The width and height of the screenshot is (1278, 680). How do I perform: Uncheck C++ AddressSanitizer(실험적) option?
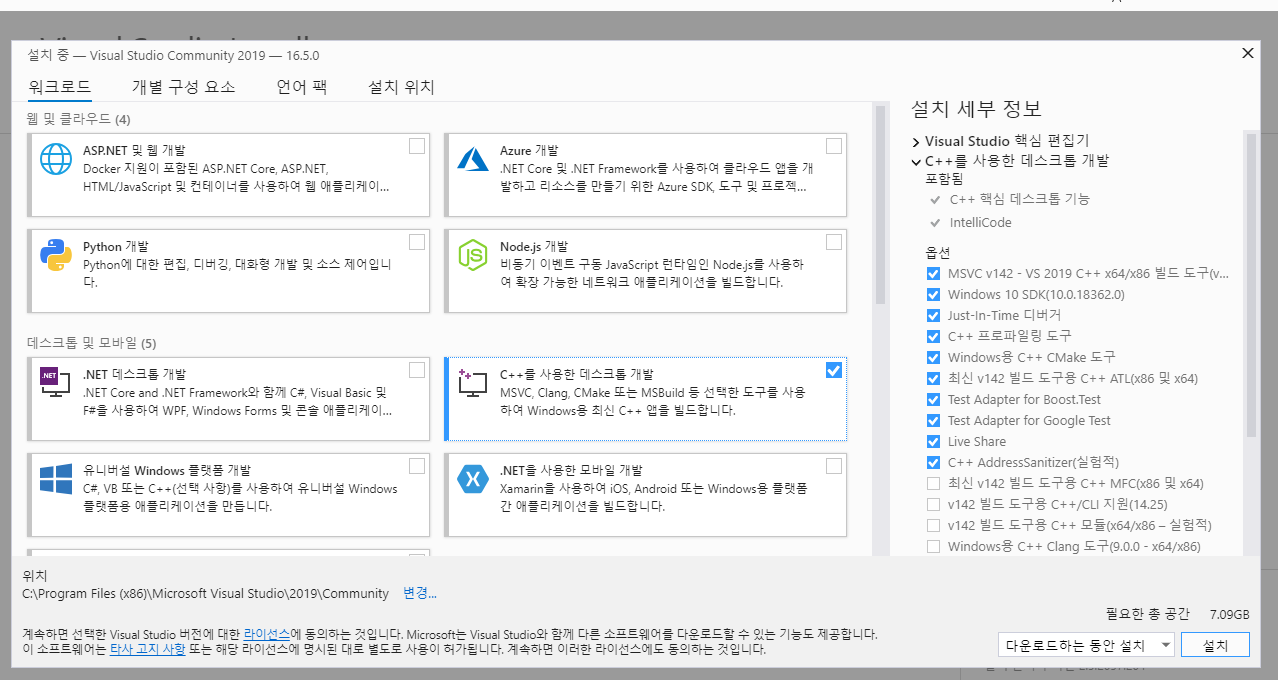933,462
